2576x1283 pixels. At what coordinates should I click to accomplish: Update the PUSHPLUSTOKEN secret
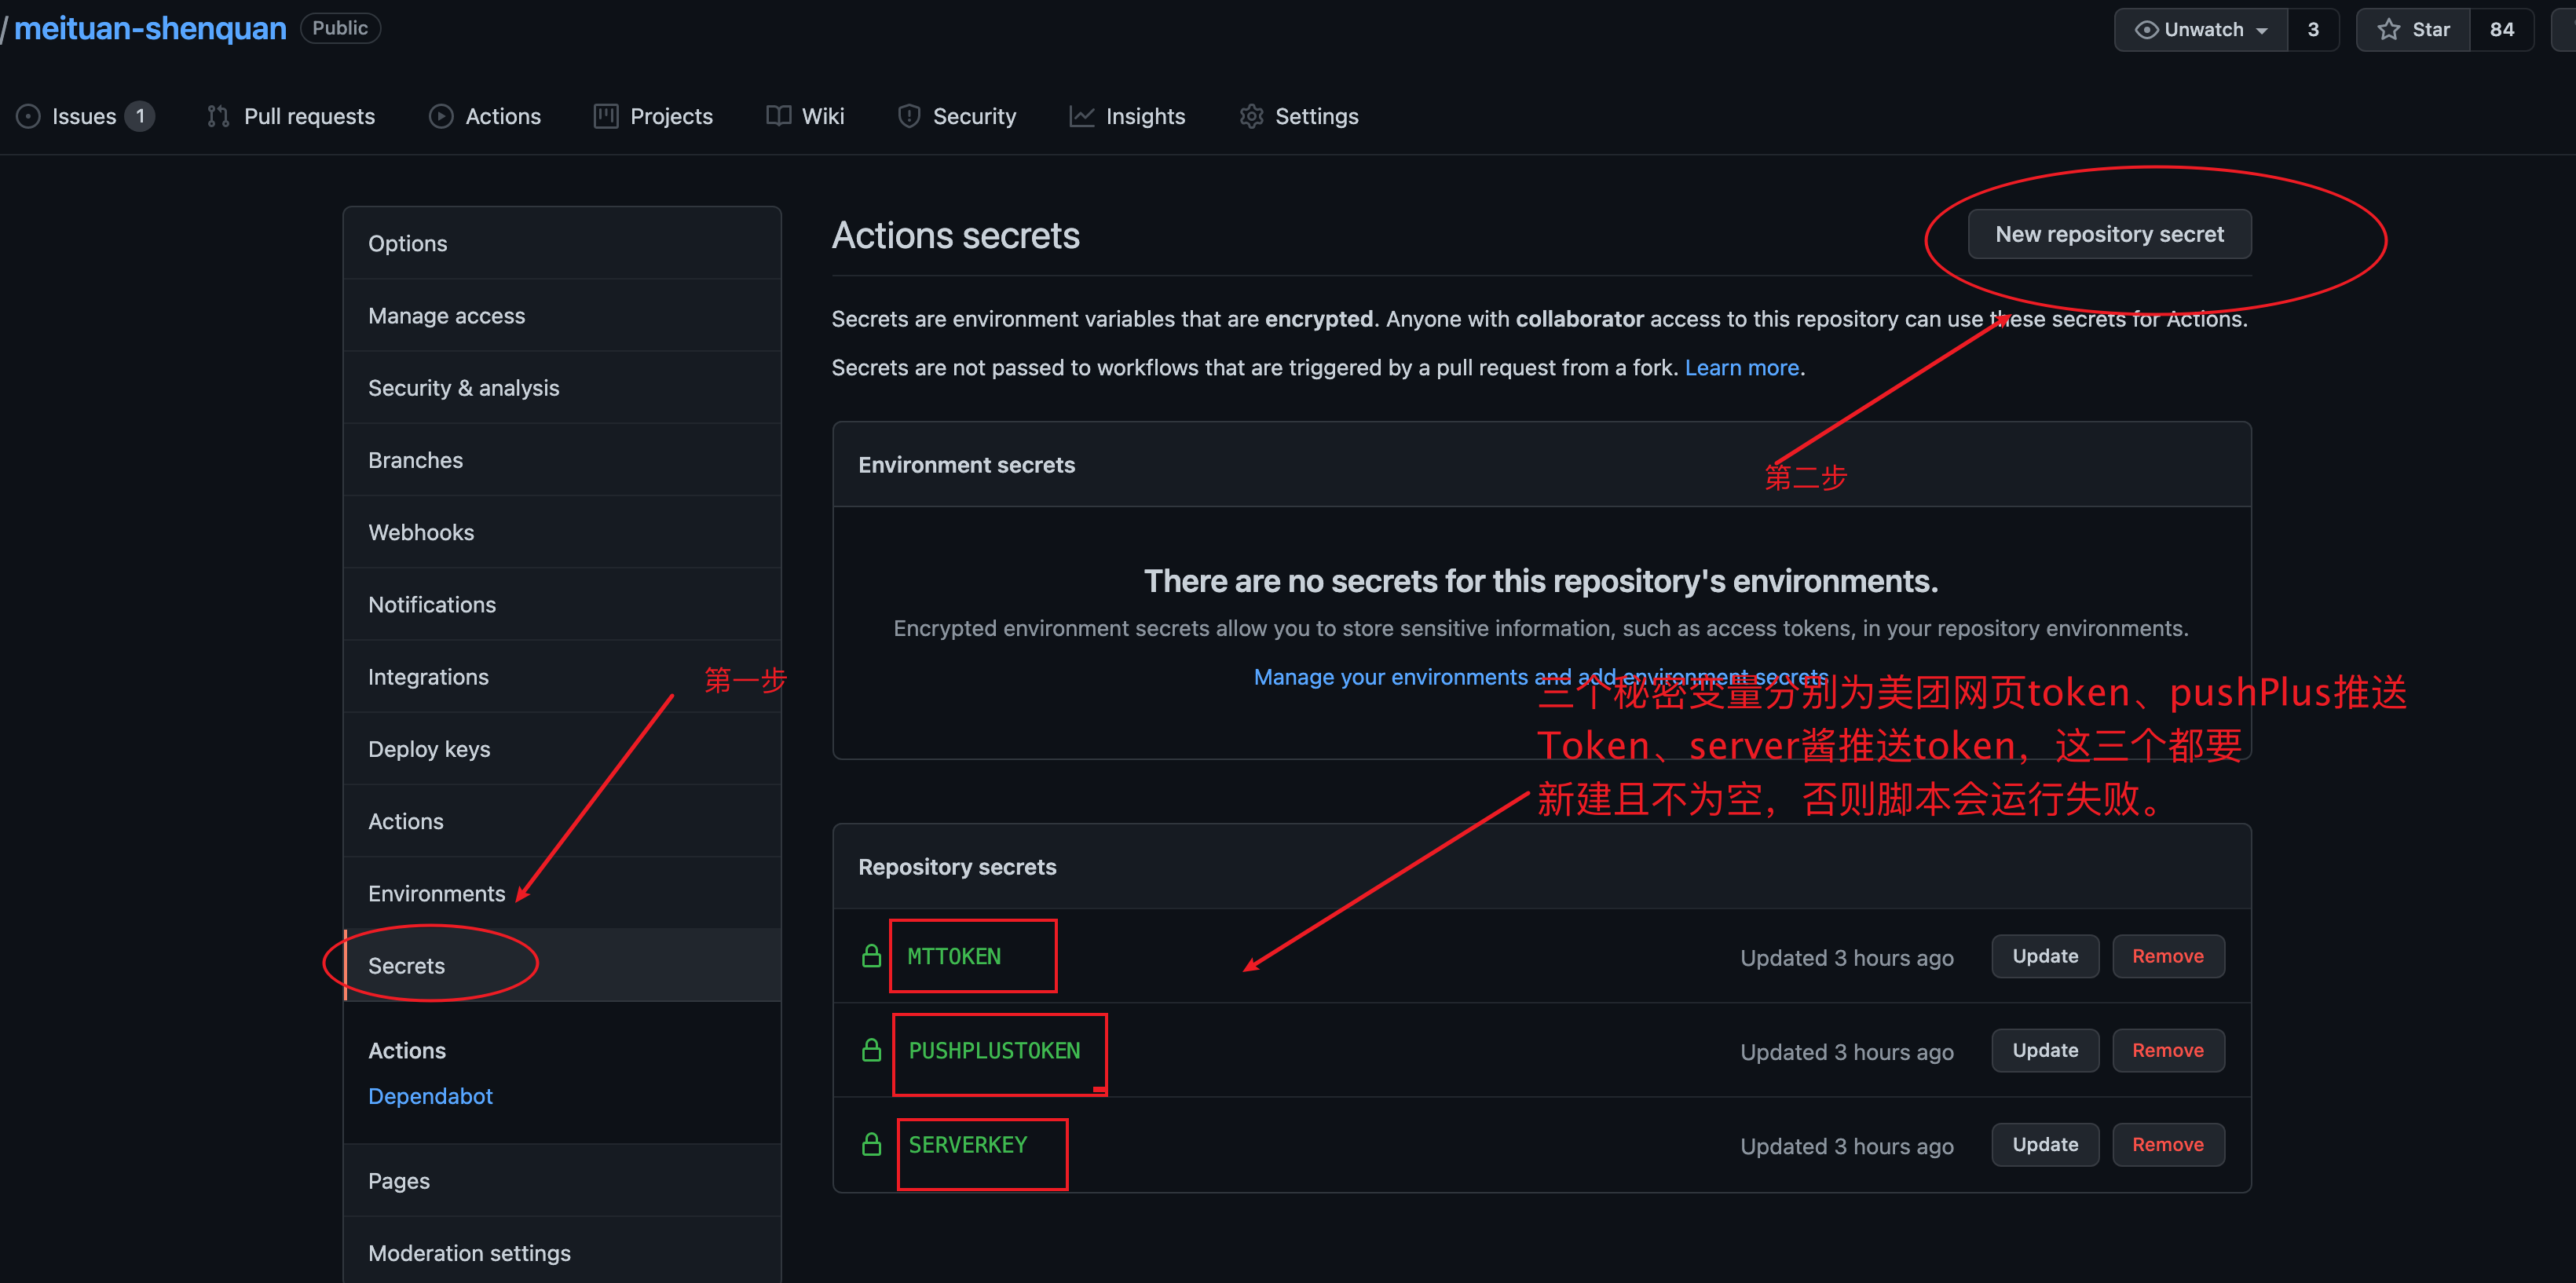(2045, 1050)
